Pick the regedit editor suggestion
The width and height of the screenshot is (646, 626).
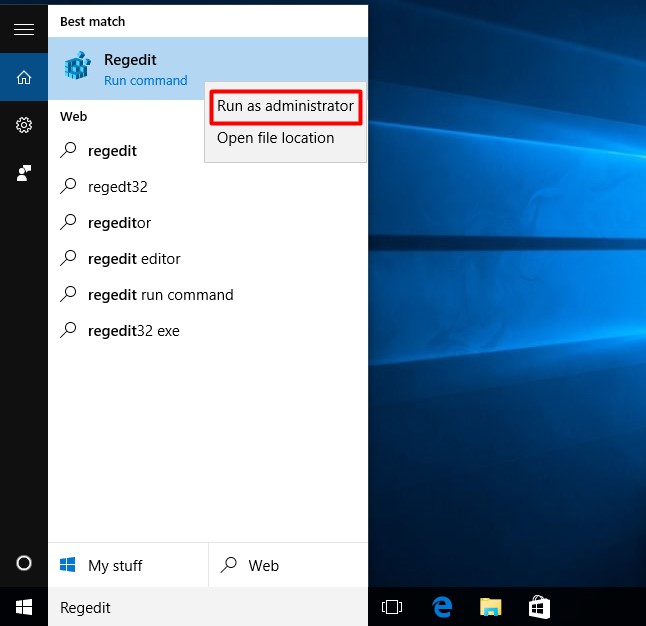[134, 259]
